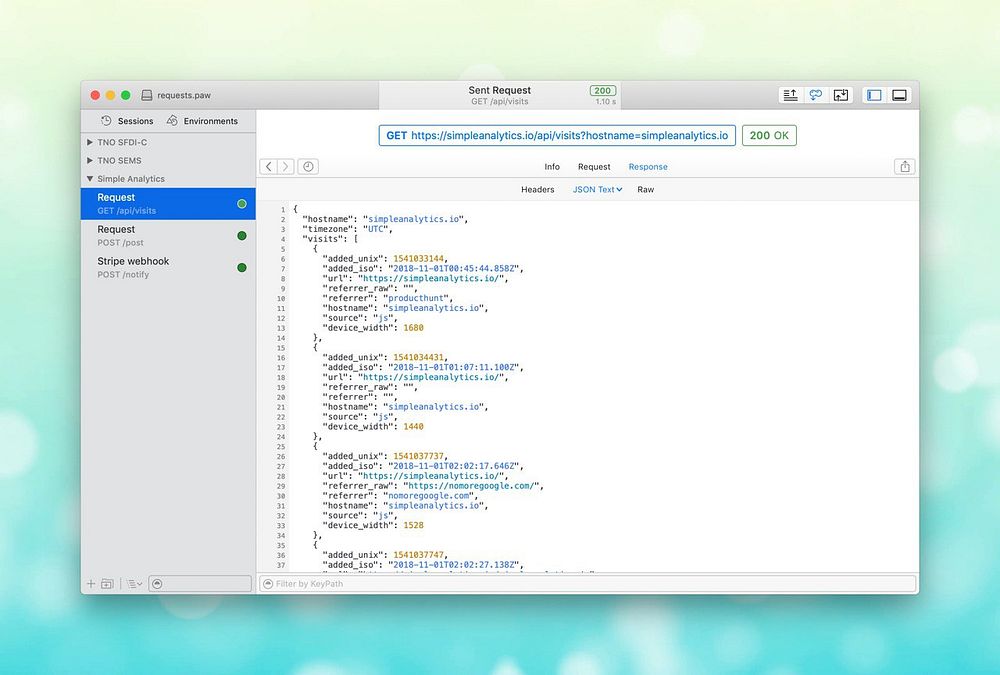This screenshot has width=1000, height=675.
Task: Open Environments in the sidebar header
Action: [202, 121]
